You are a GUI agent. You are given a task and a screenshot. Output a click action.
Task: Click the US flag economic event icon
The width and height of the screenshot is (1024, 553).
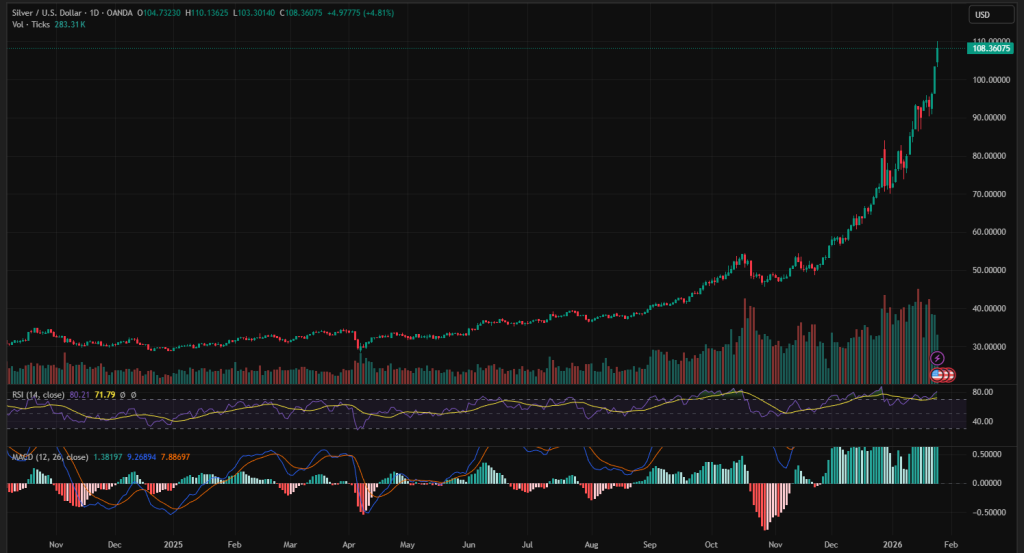pyautogui.click(x=938, y=374)
